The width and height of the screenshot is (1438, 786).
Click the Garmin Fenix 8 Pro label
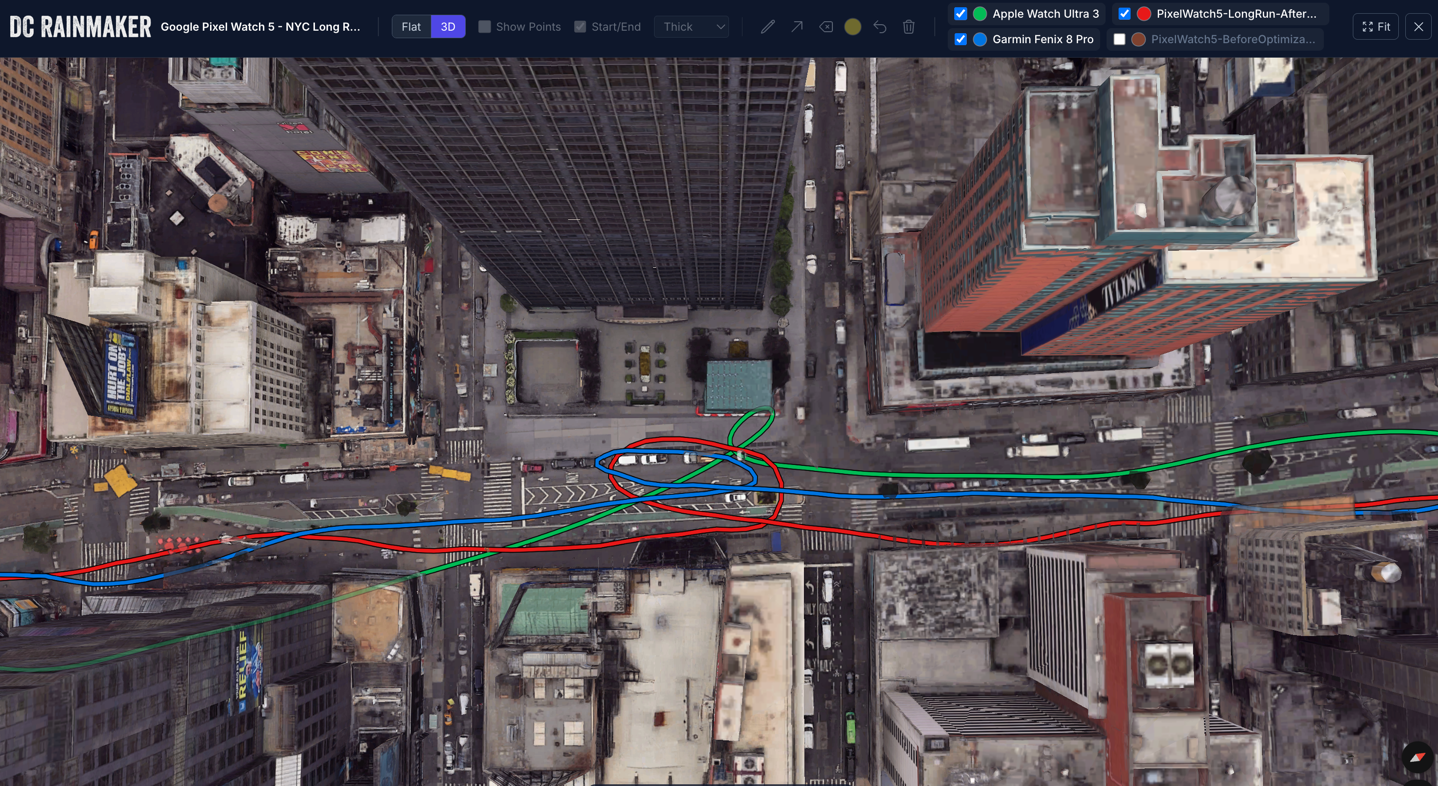coord(1043,40)
